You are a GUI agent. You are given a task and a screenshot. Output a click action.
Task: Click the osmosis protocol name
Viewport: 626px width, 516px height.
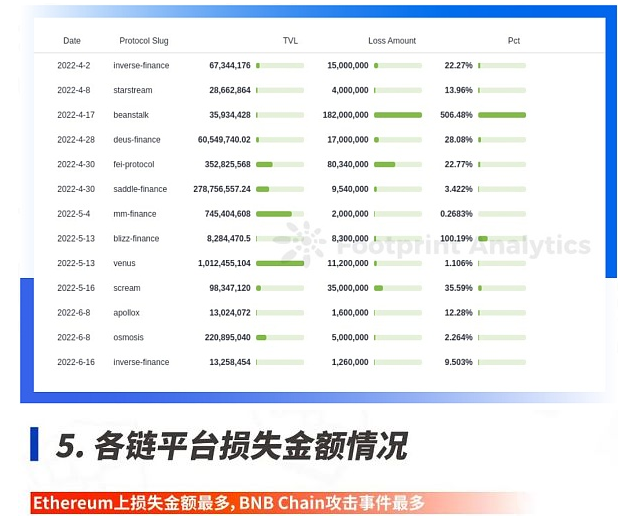tap(129, 337)
